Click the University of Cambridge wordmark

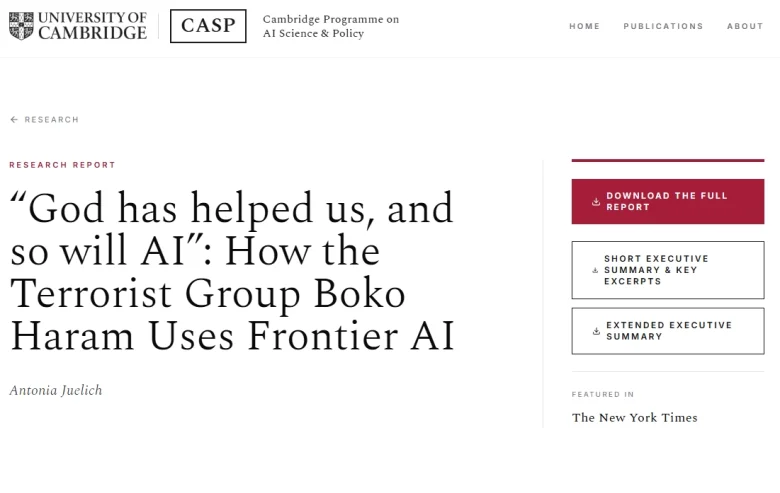pyautogui.click(x=93, y=26)
